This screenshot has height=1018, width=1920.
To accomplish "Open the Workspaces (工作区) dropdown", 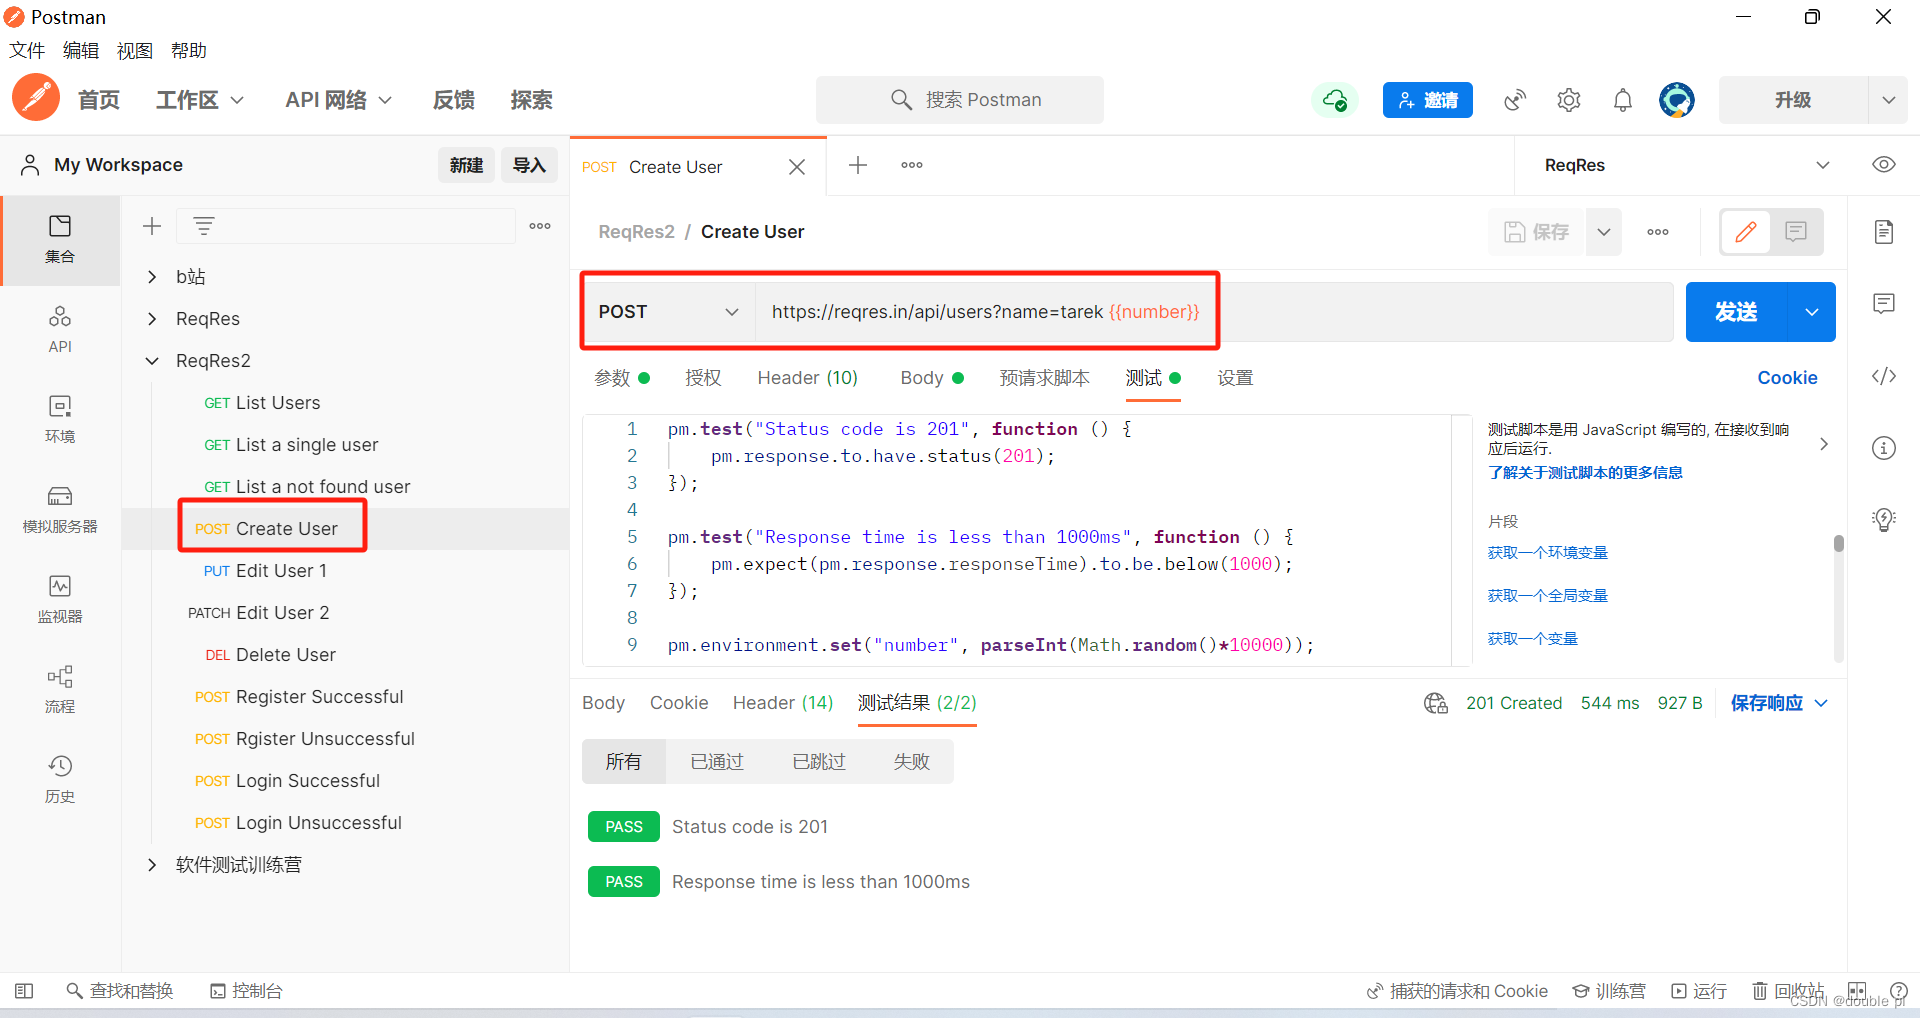I will coord(200,100).
